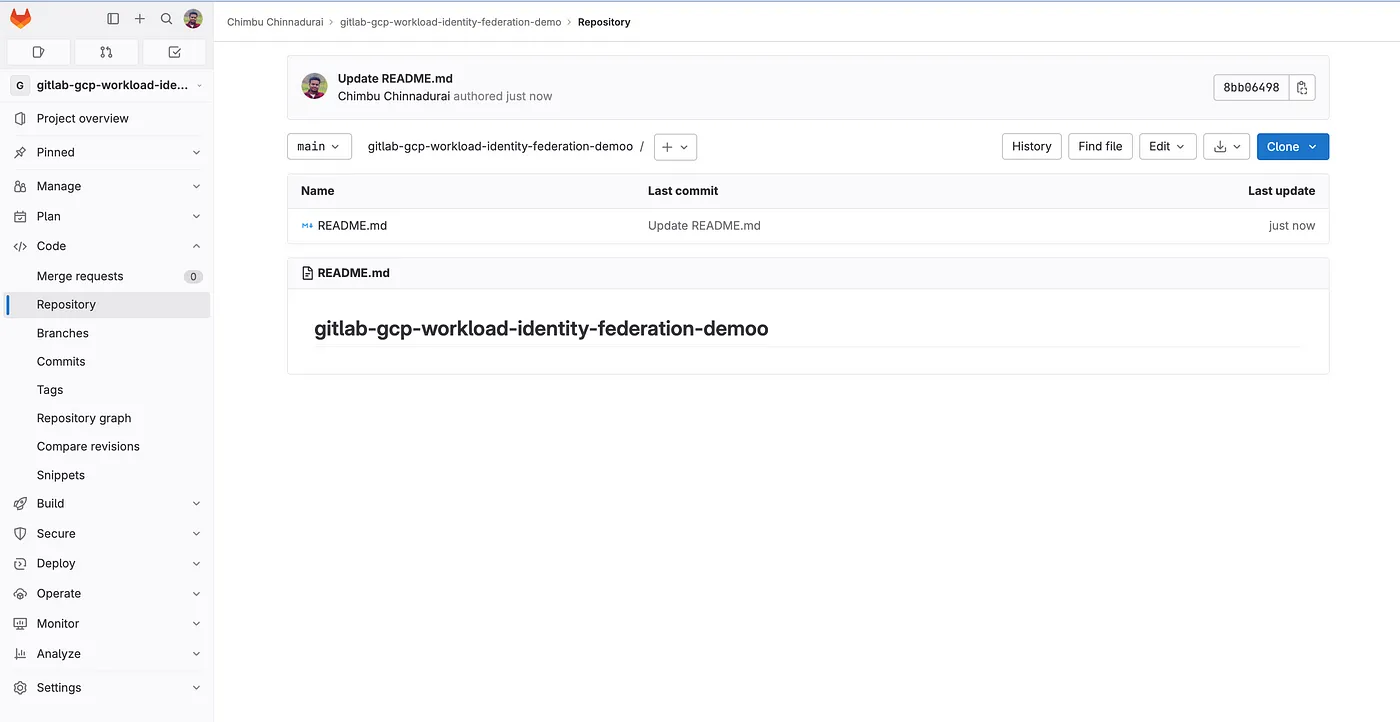The width and height of the screenshot is (1400, 722).
Task: Click the History button
Action: (1031, 146)
